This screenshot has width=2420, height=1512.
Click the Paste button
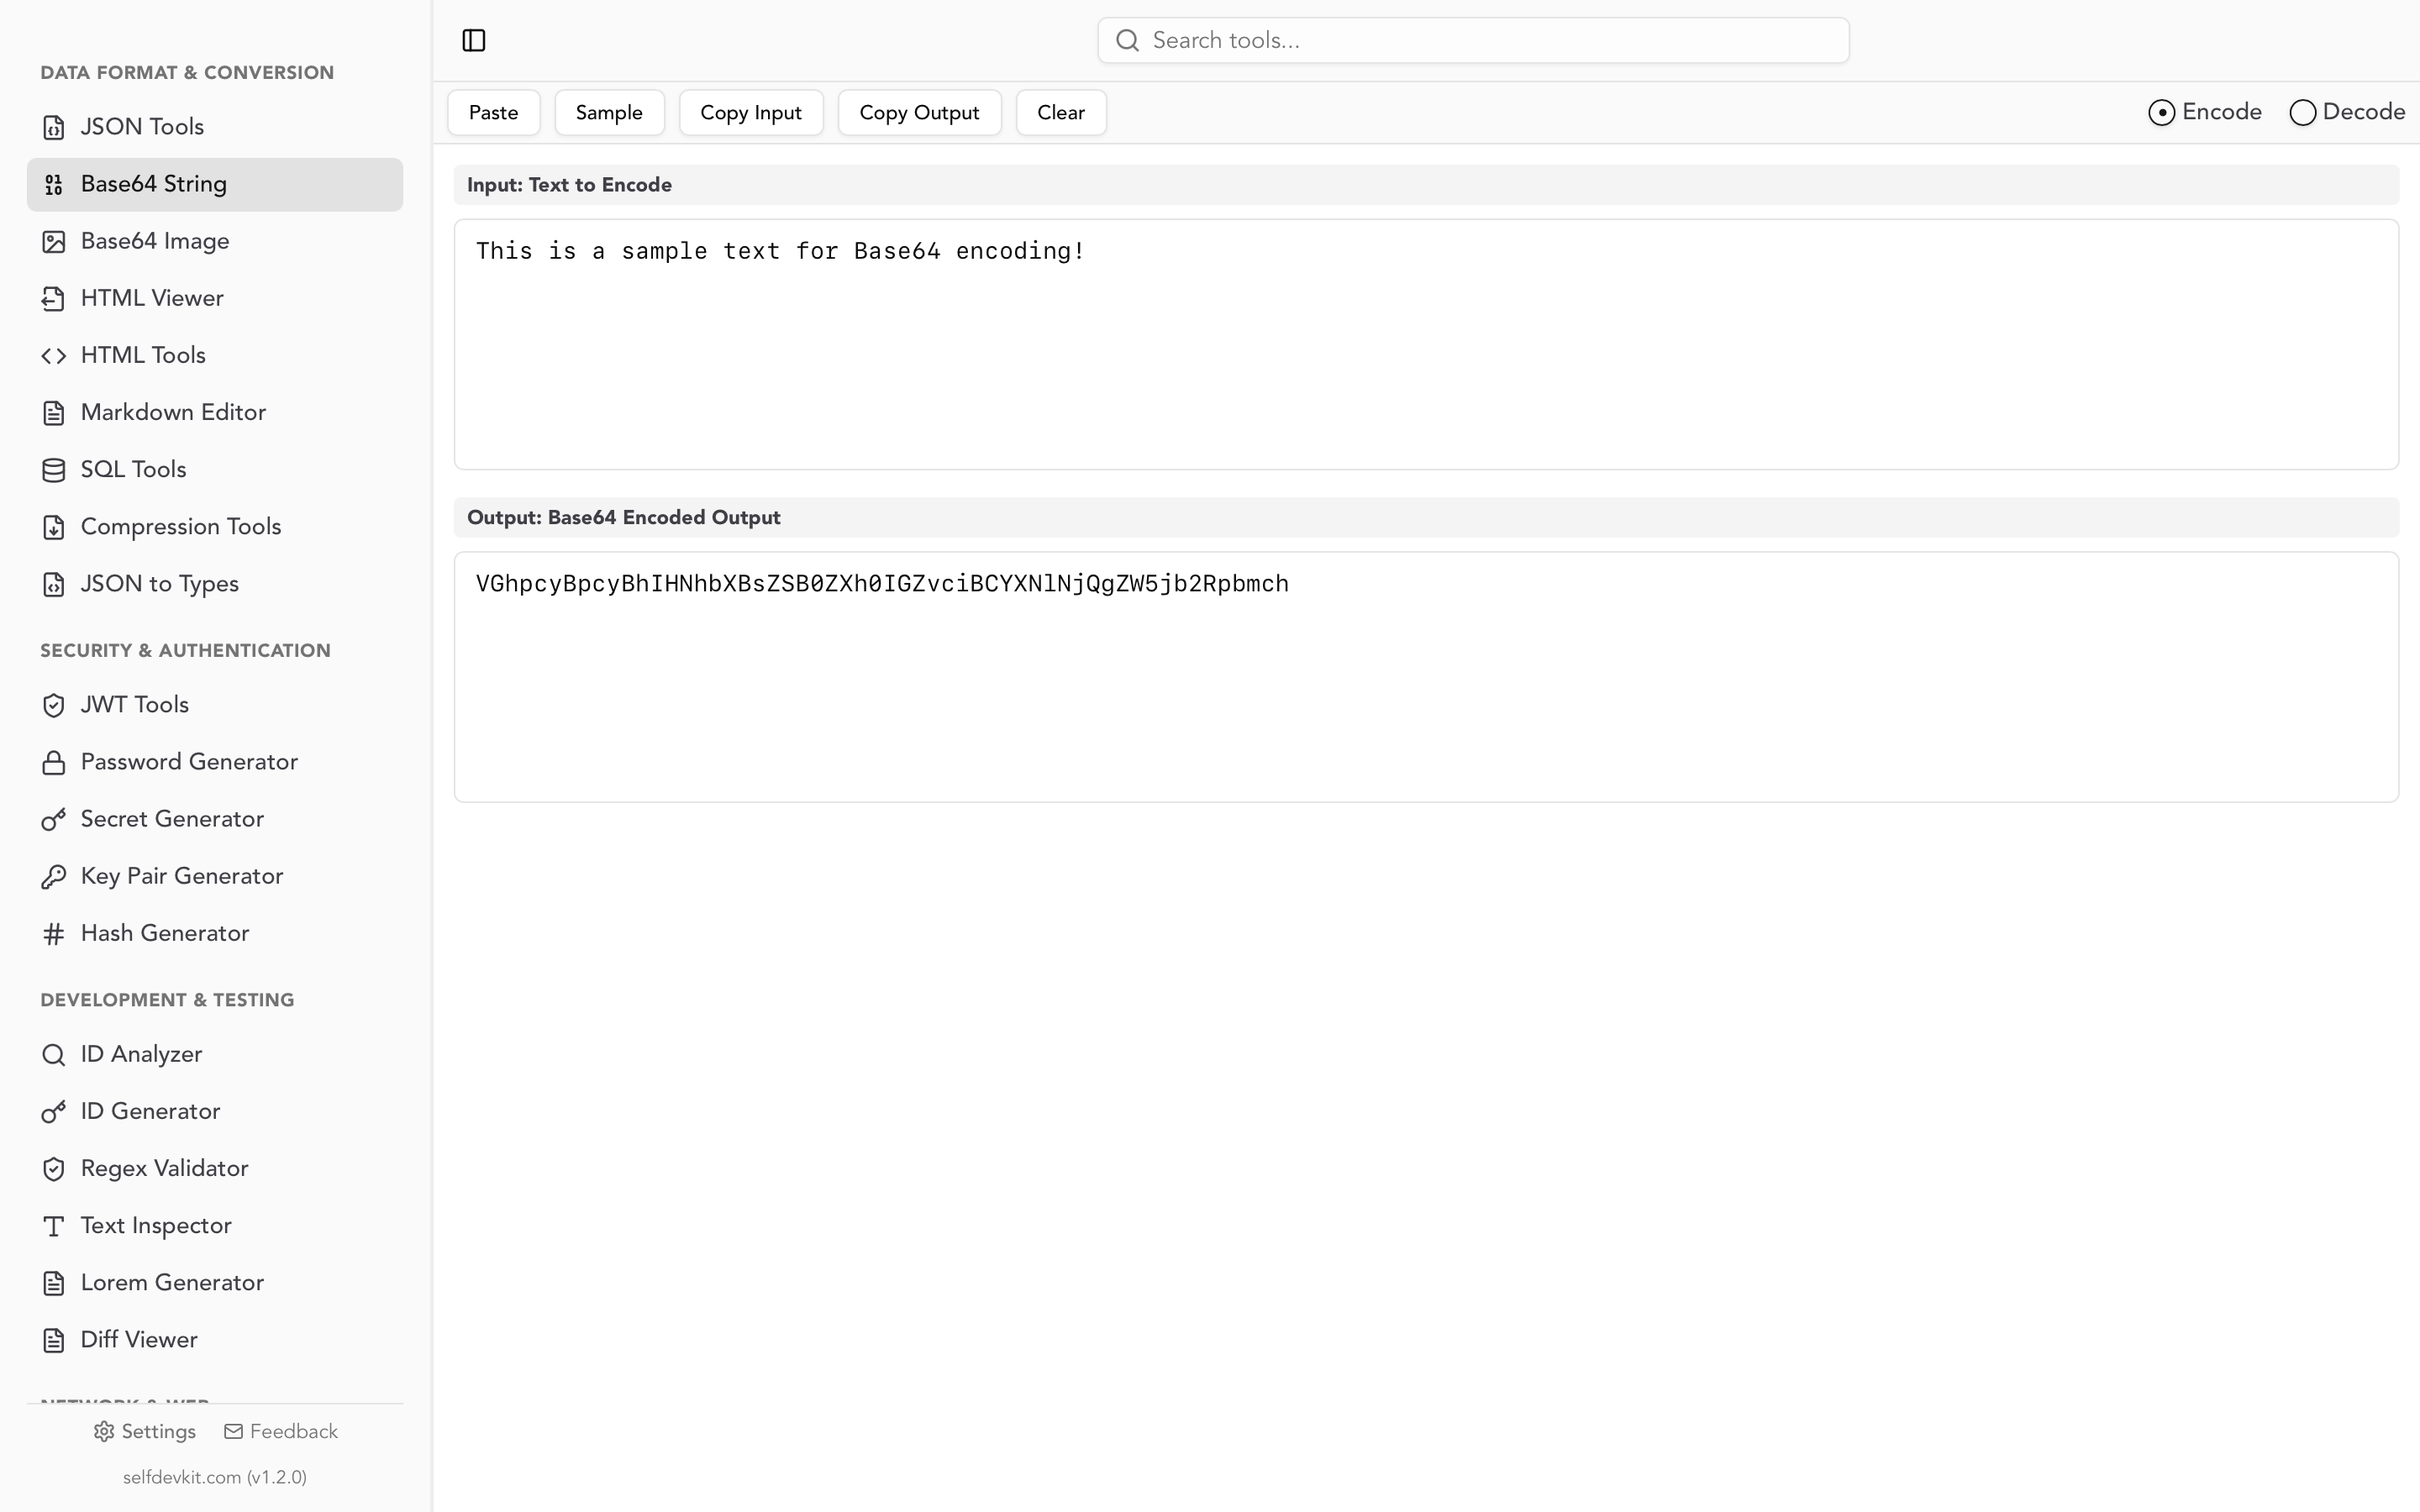[x=494, y=112]
